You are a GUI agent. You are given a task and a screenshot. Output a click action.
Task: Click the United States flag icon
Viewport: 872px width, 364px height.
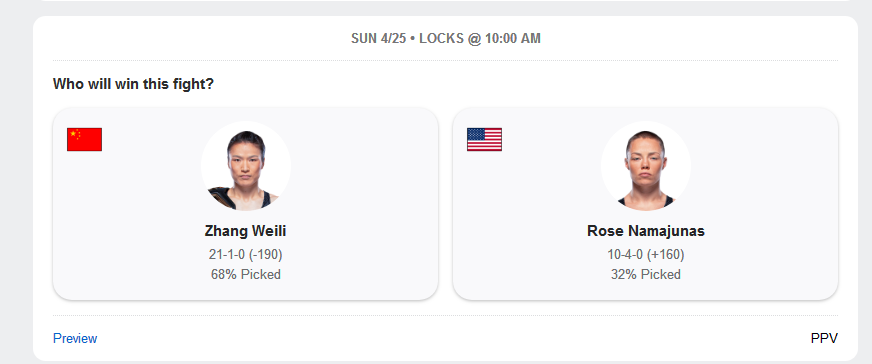click(x=484, y=139)
